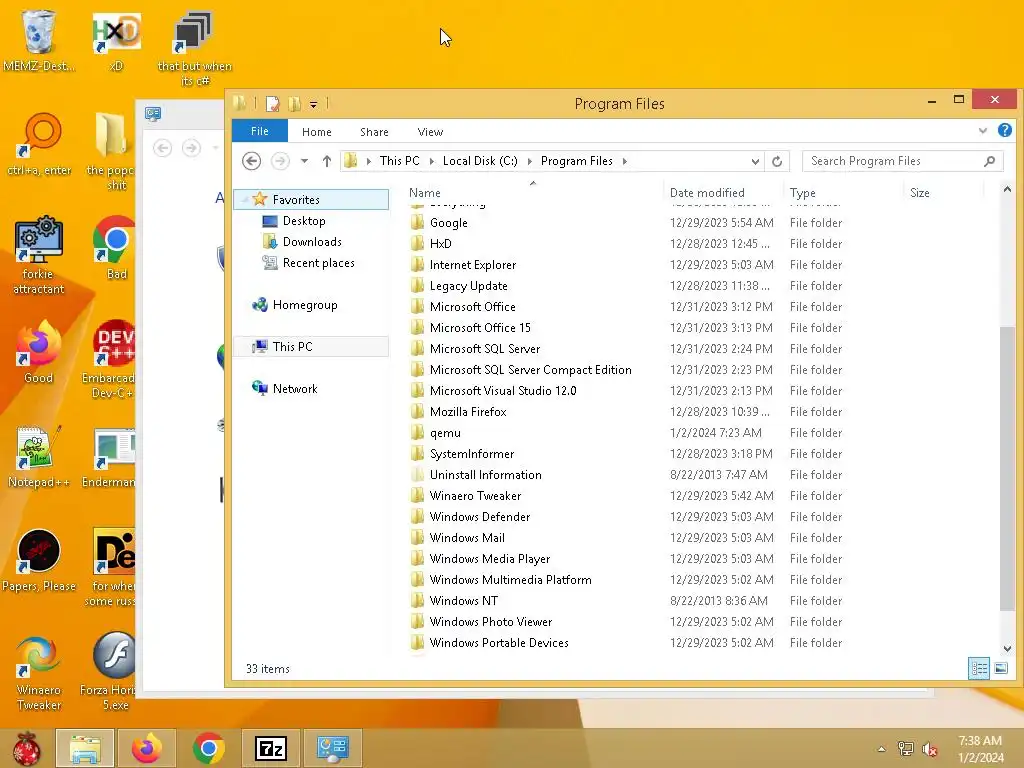The width and height of the screenshot is (1024, 768).
Task: Open the MEMZ-Dest Recycle Bin desktop icon
Action: (x=38, y=40)
